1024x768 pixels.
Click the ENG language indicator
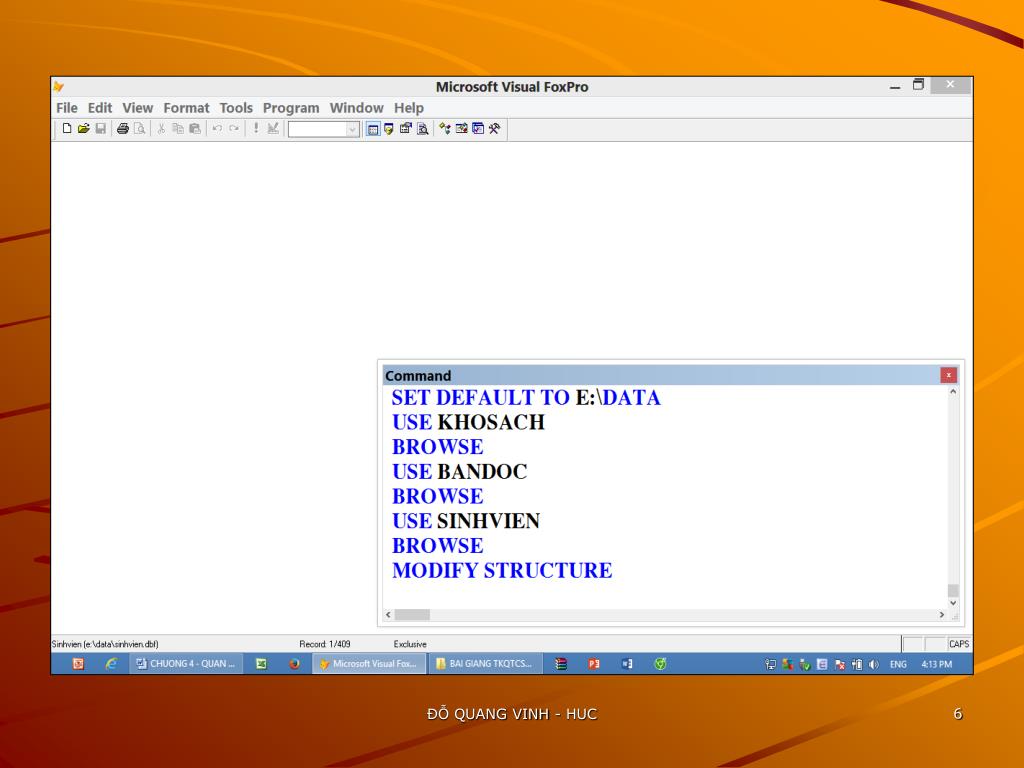898,665
